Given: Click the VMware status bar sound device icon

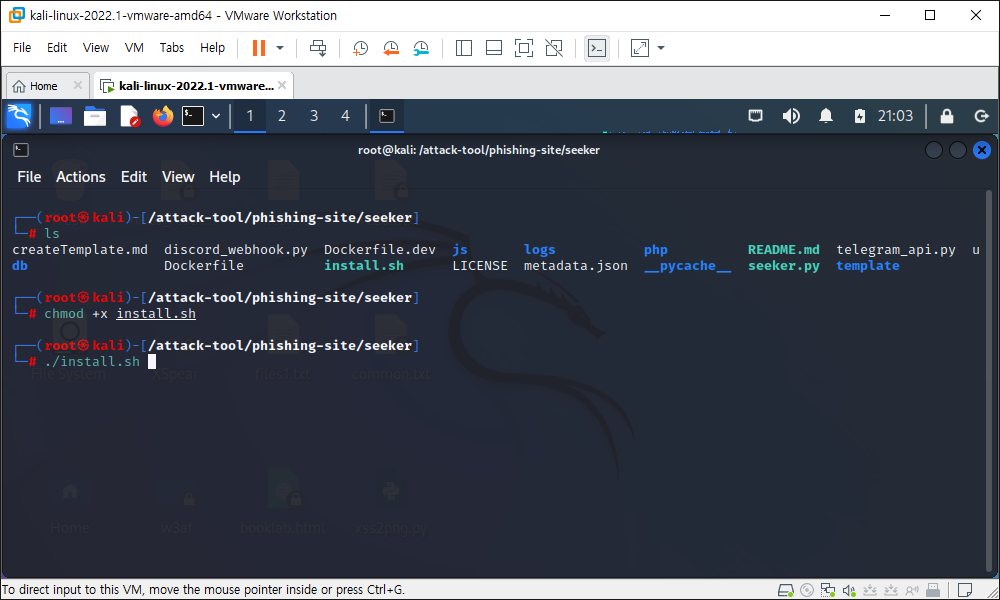Looking at the screenshot, I should (848, 590).
